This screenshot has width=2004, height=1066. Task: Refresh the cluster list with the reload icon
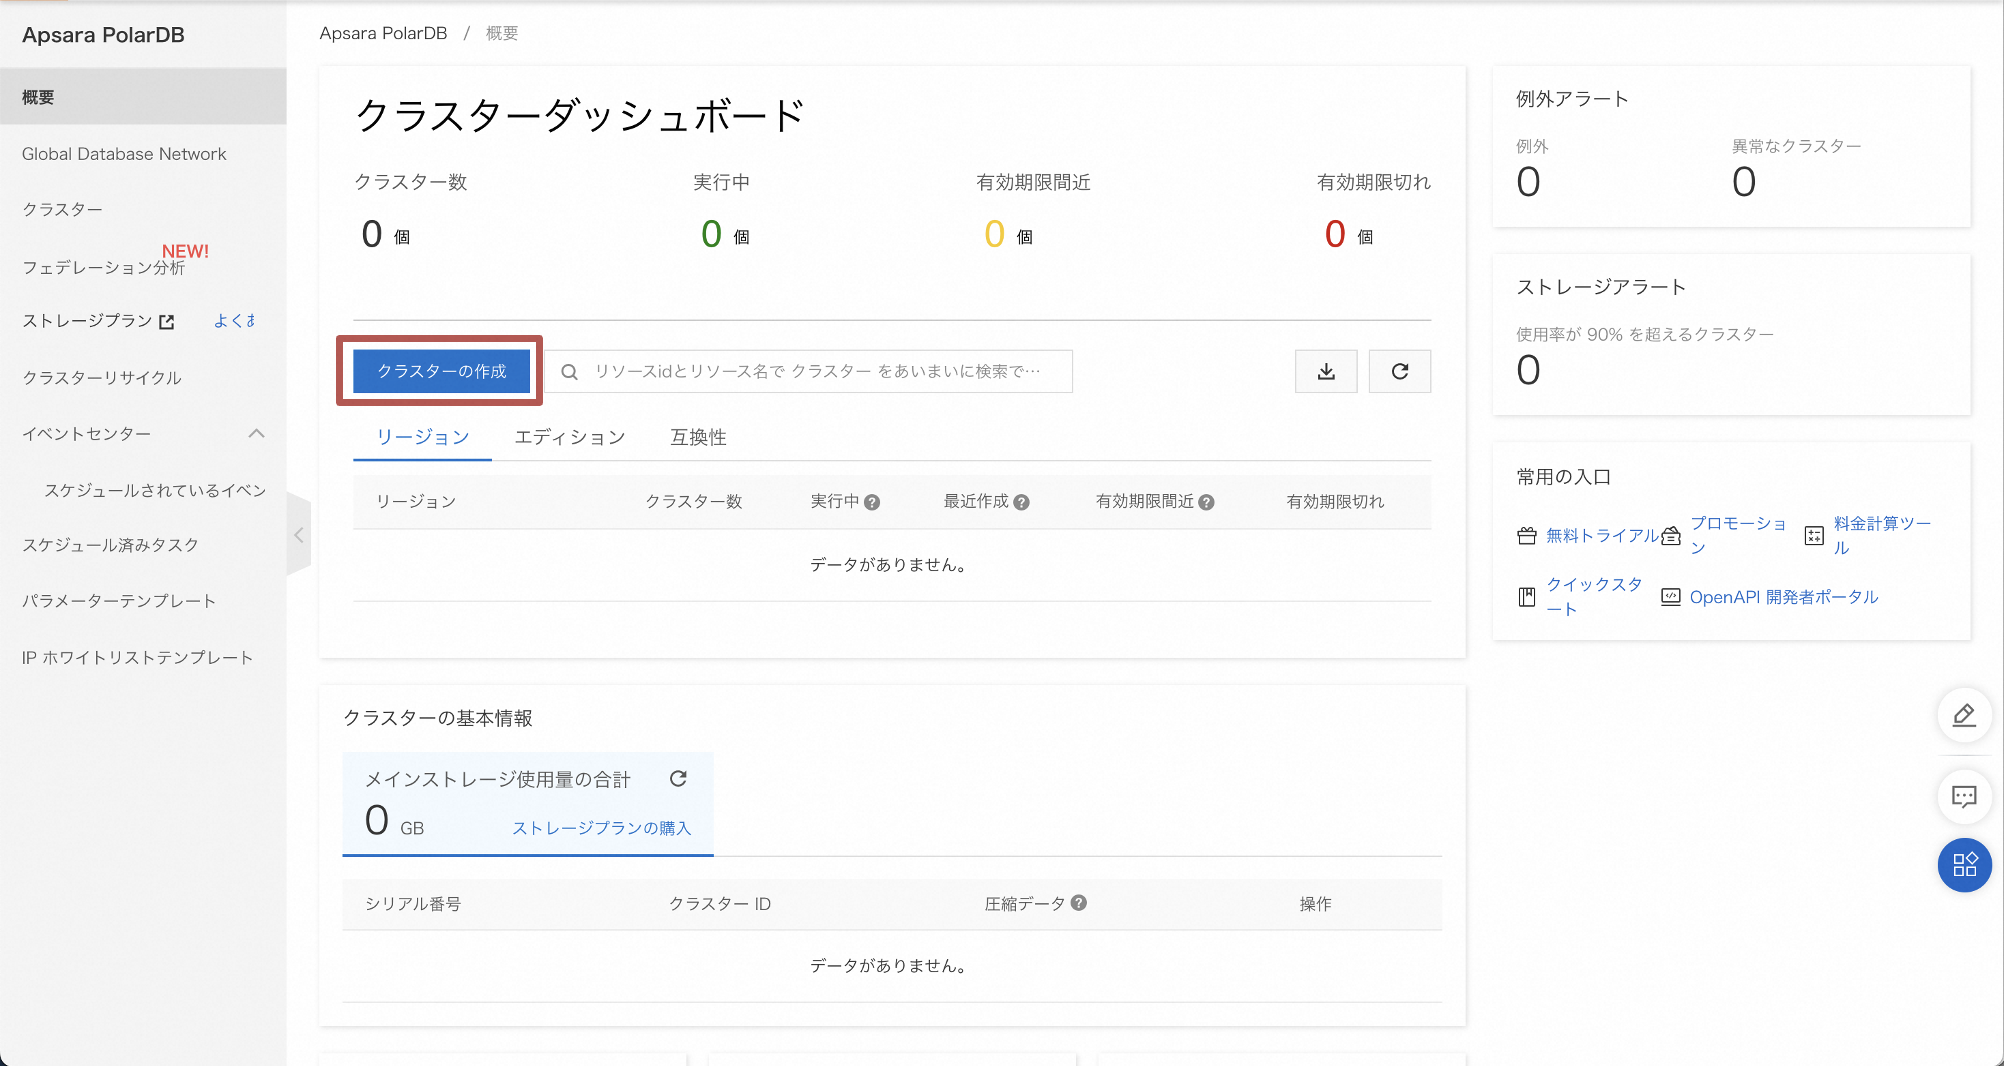pos(1400,371)
